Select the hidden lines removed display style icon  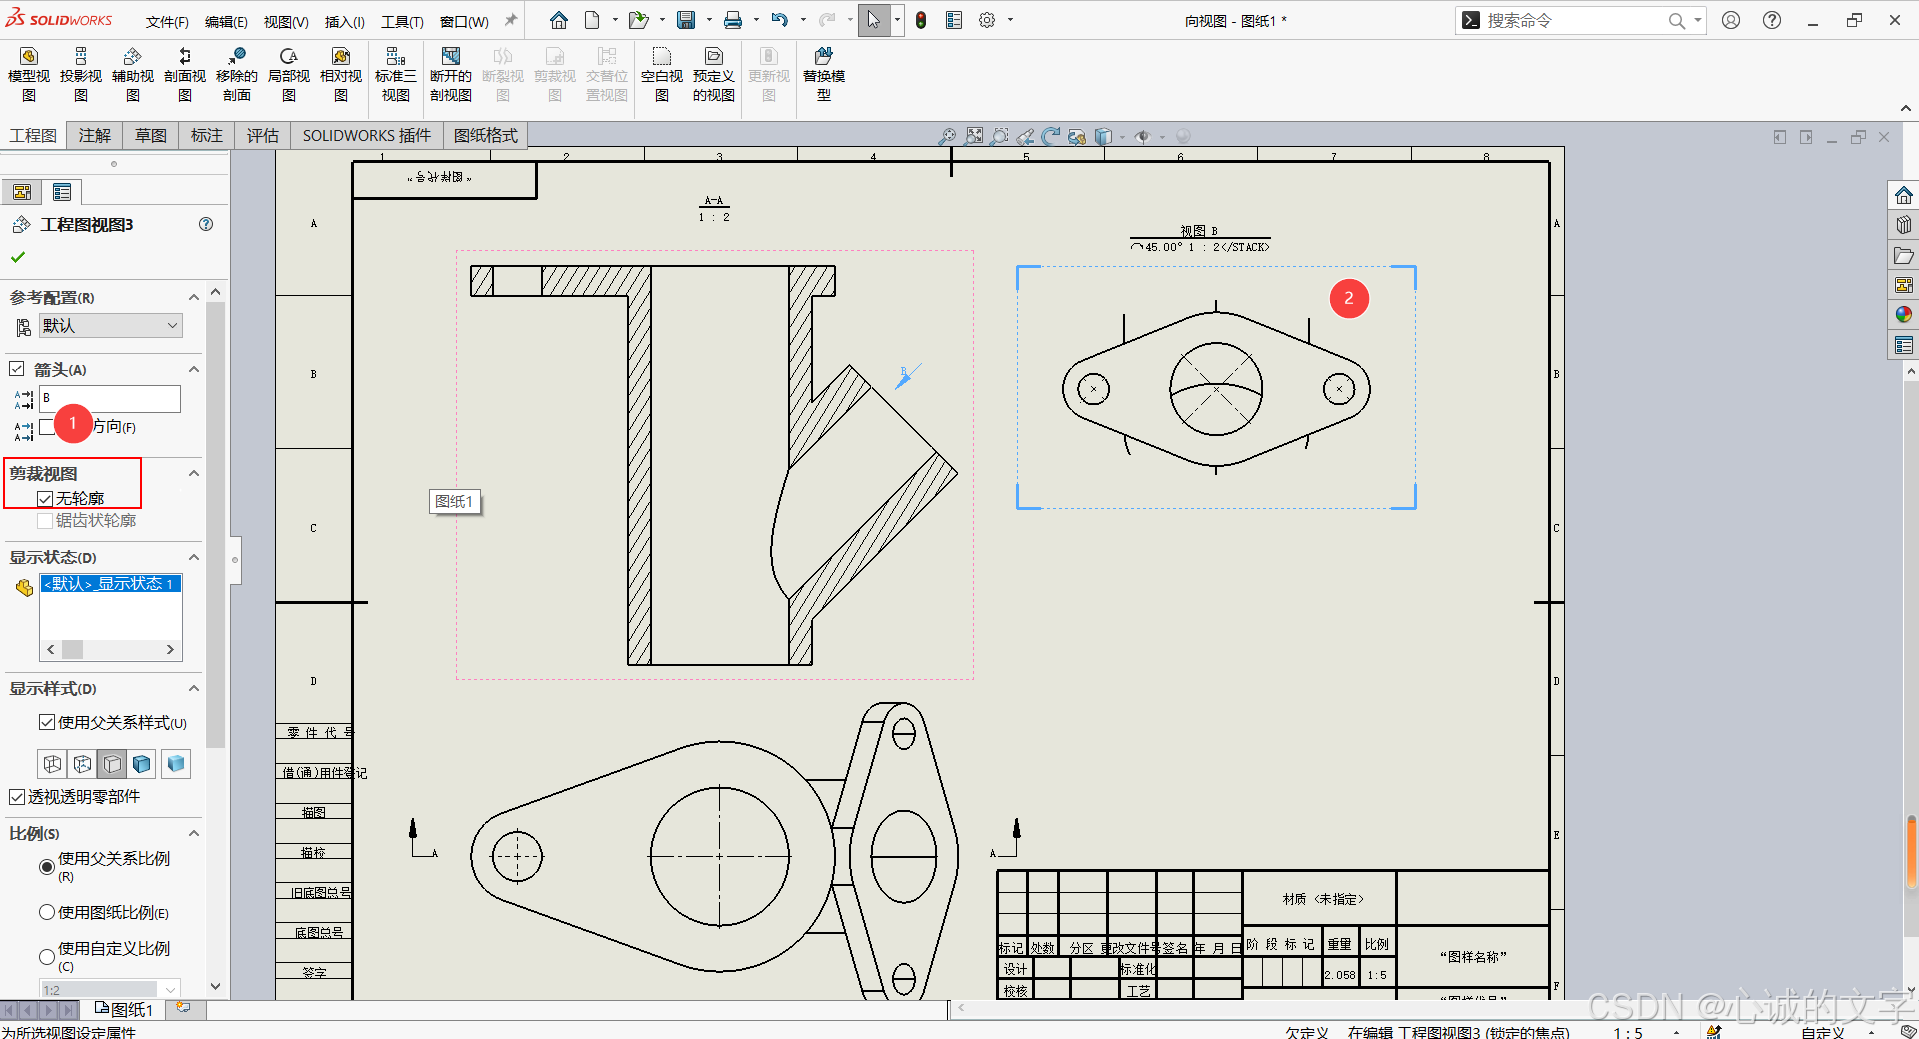pos(112,764)
